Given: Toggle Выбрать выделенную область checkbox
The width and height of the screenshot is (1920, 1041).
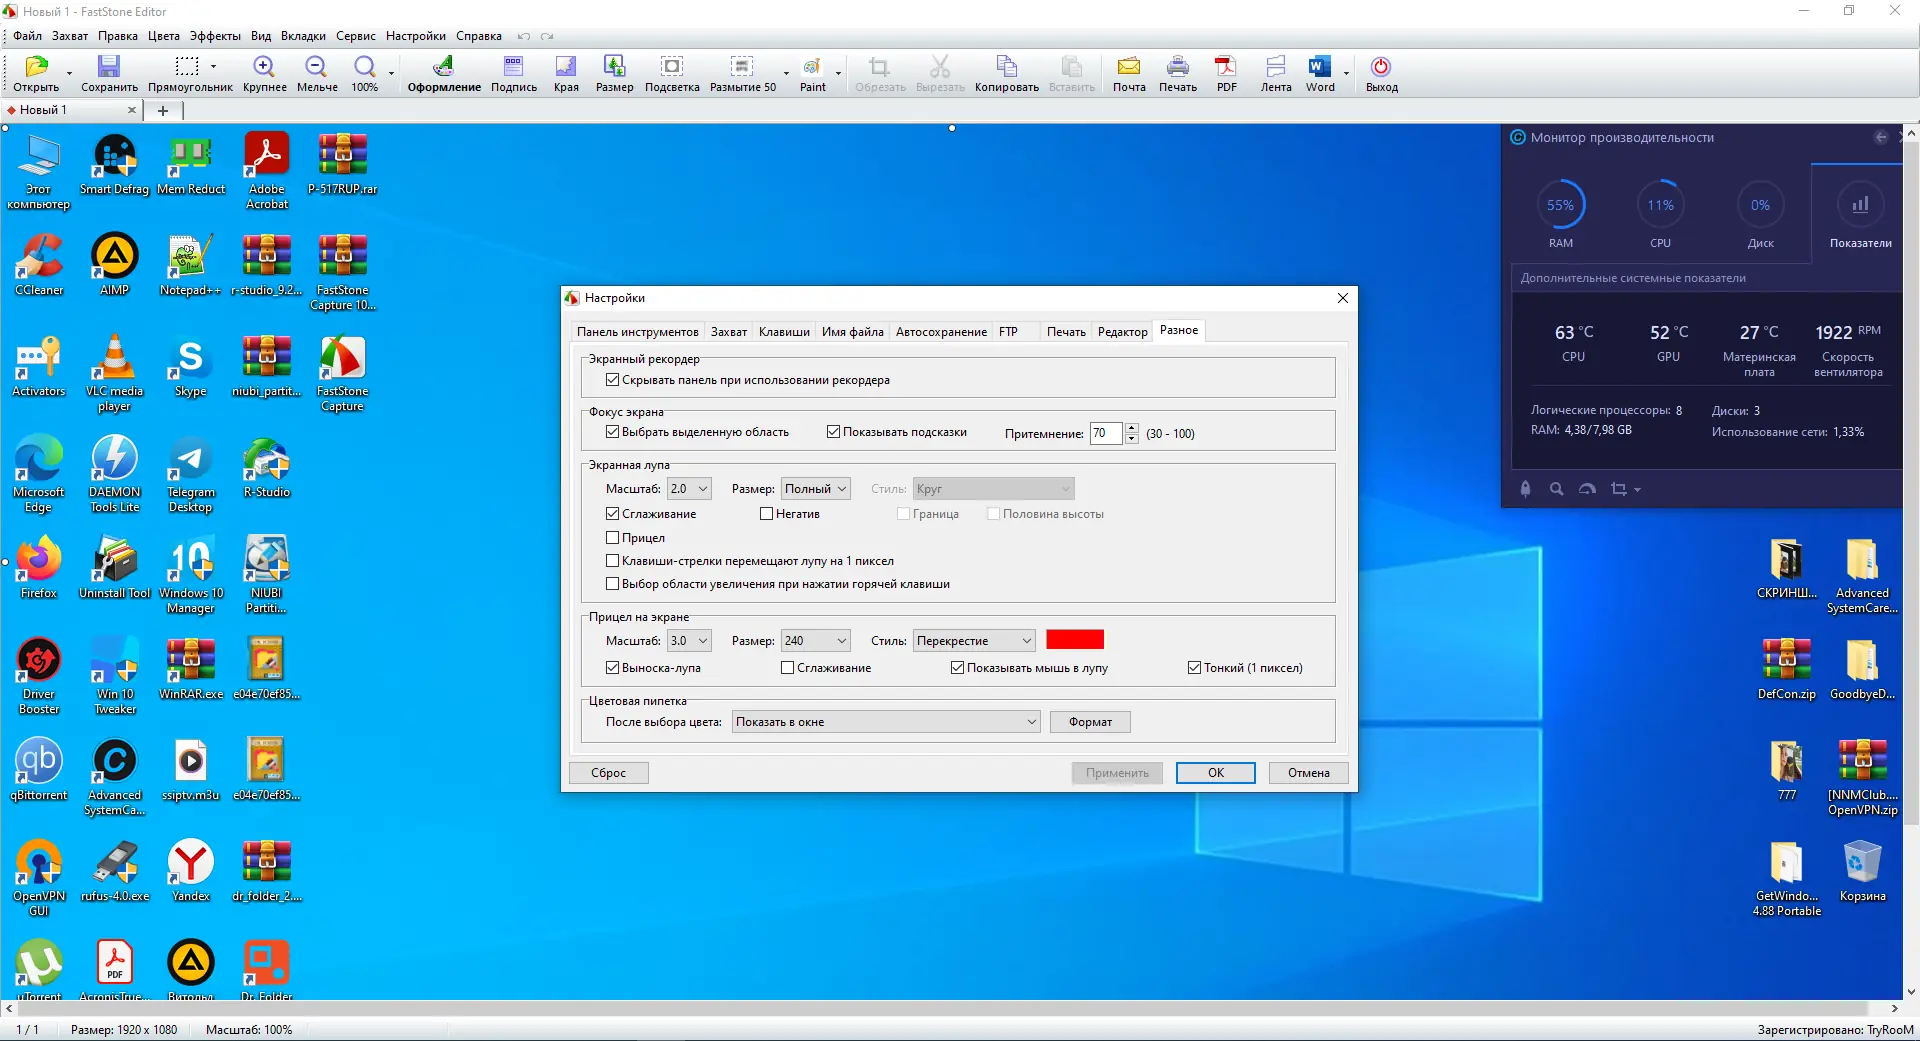Looking at the screenshot, I should [613, 432].
